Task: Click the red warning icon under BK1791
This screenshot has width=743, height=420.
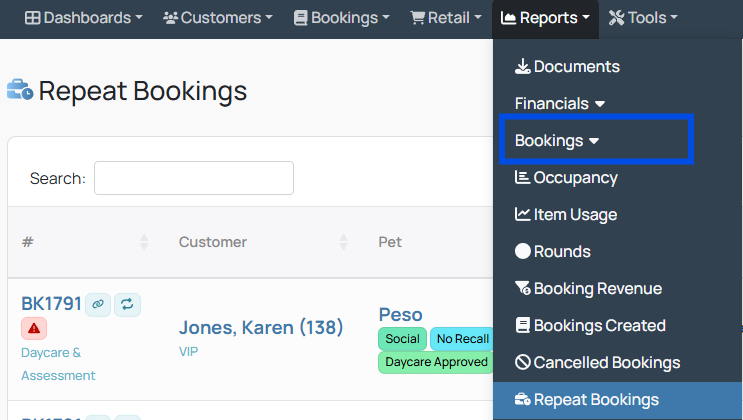Action: tap(34, 328)
